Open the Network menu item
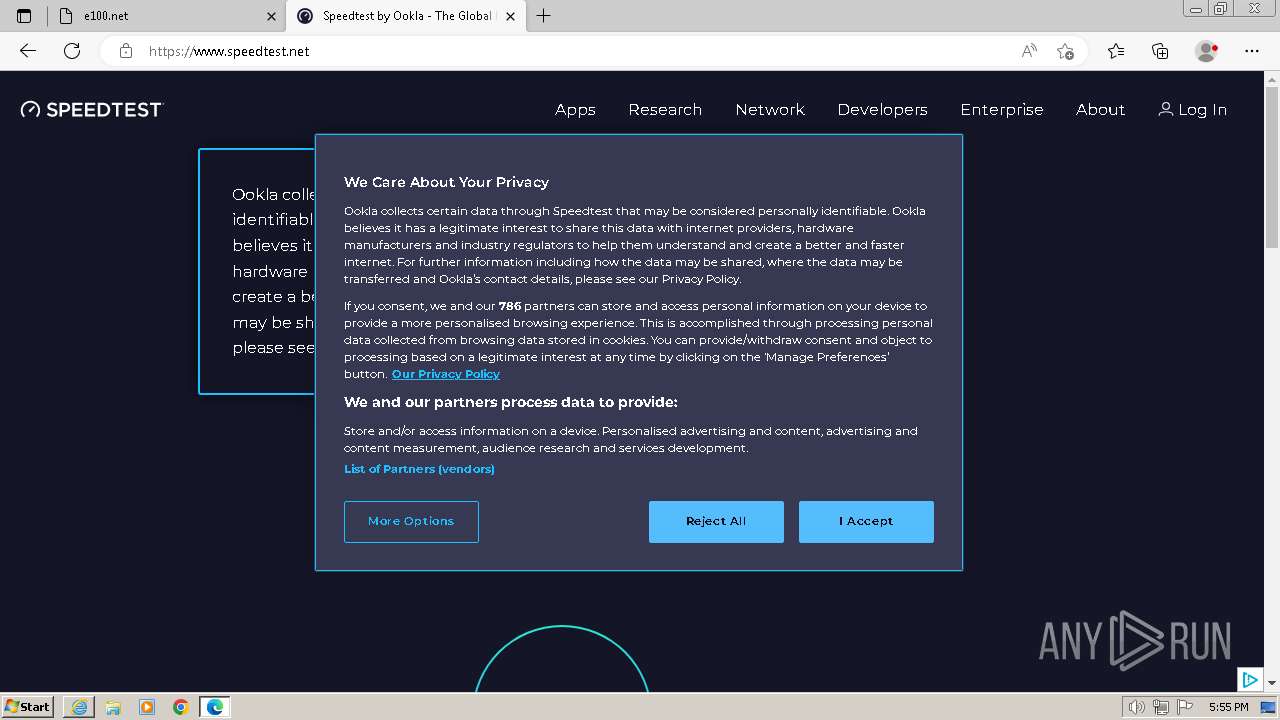Screen dimensions: 1280x720 [x=770, y=110]
